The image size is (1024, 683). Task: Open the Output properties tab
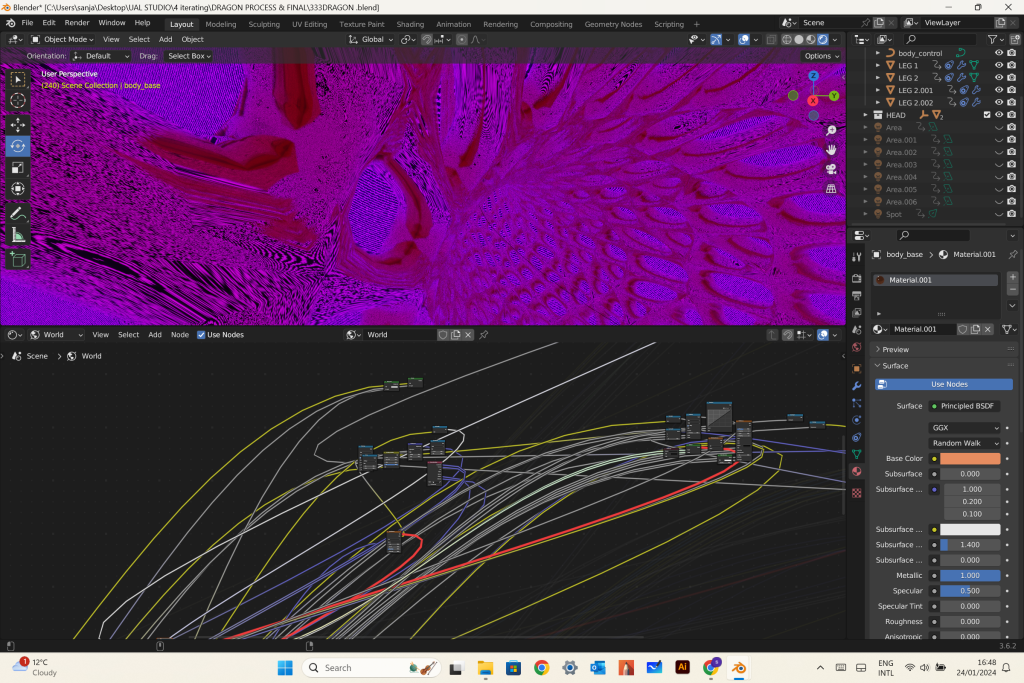click(x=857, y=296)
